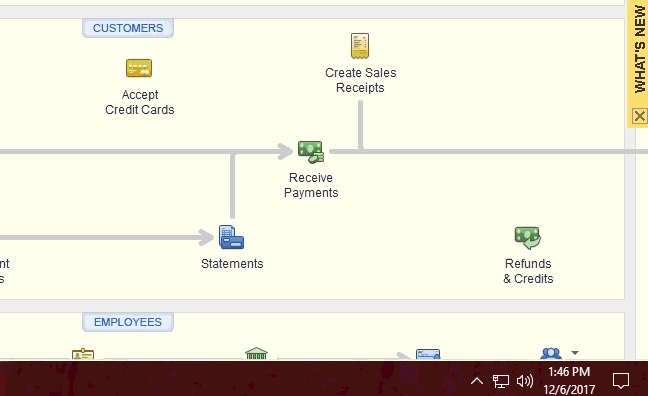This screenshot has width=648, height=396.
Task: Select the Statements document icon
Action: click(x=231, y=237)
